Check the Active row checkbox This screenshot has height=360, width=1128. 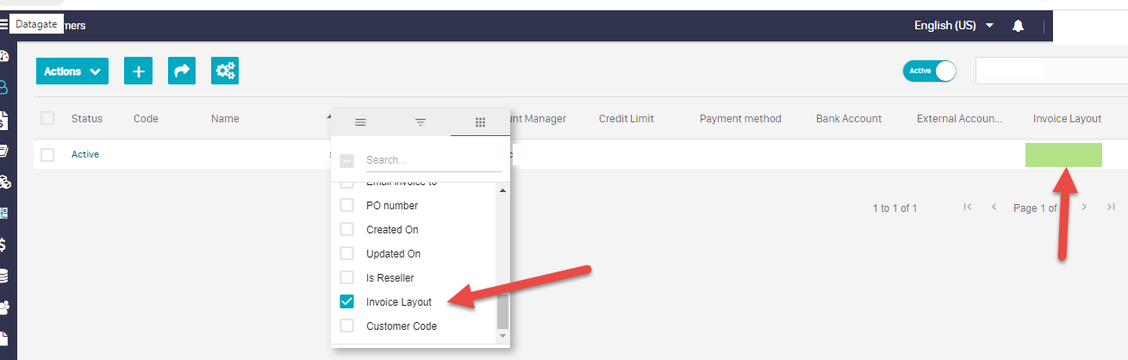point(47,155)
